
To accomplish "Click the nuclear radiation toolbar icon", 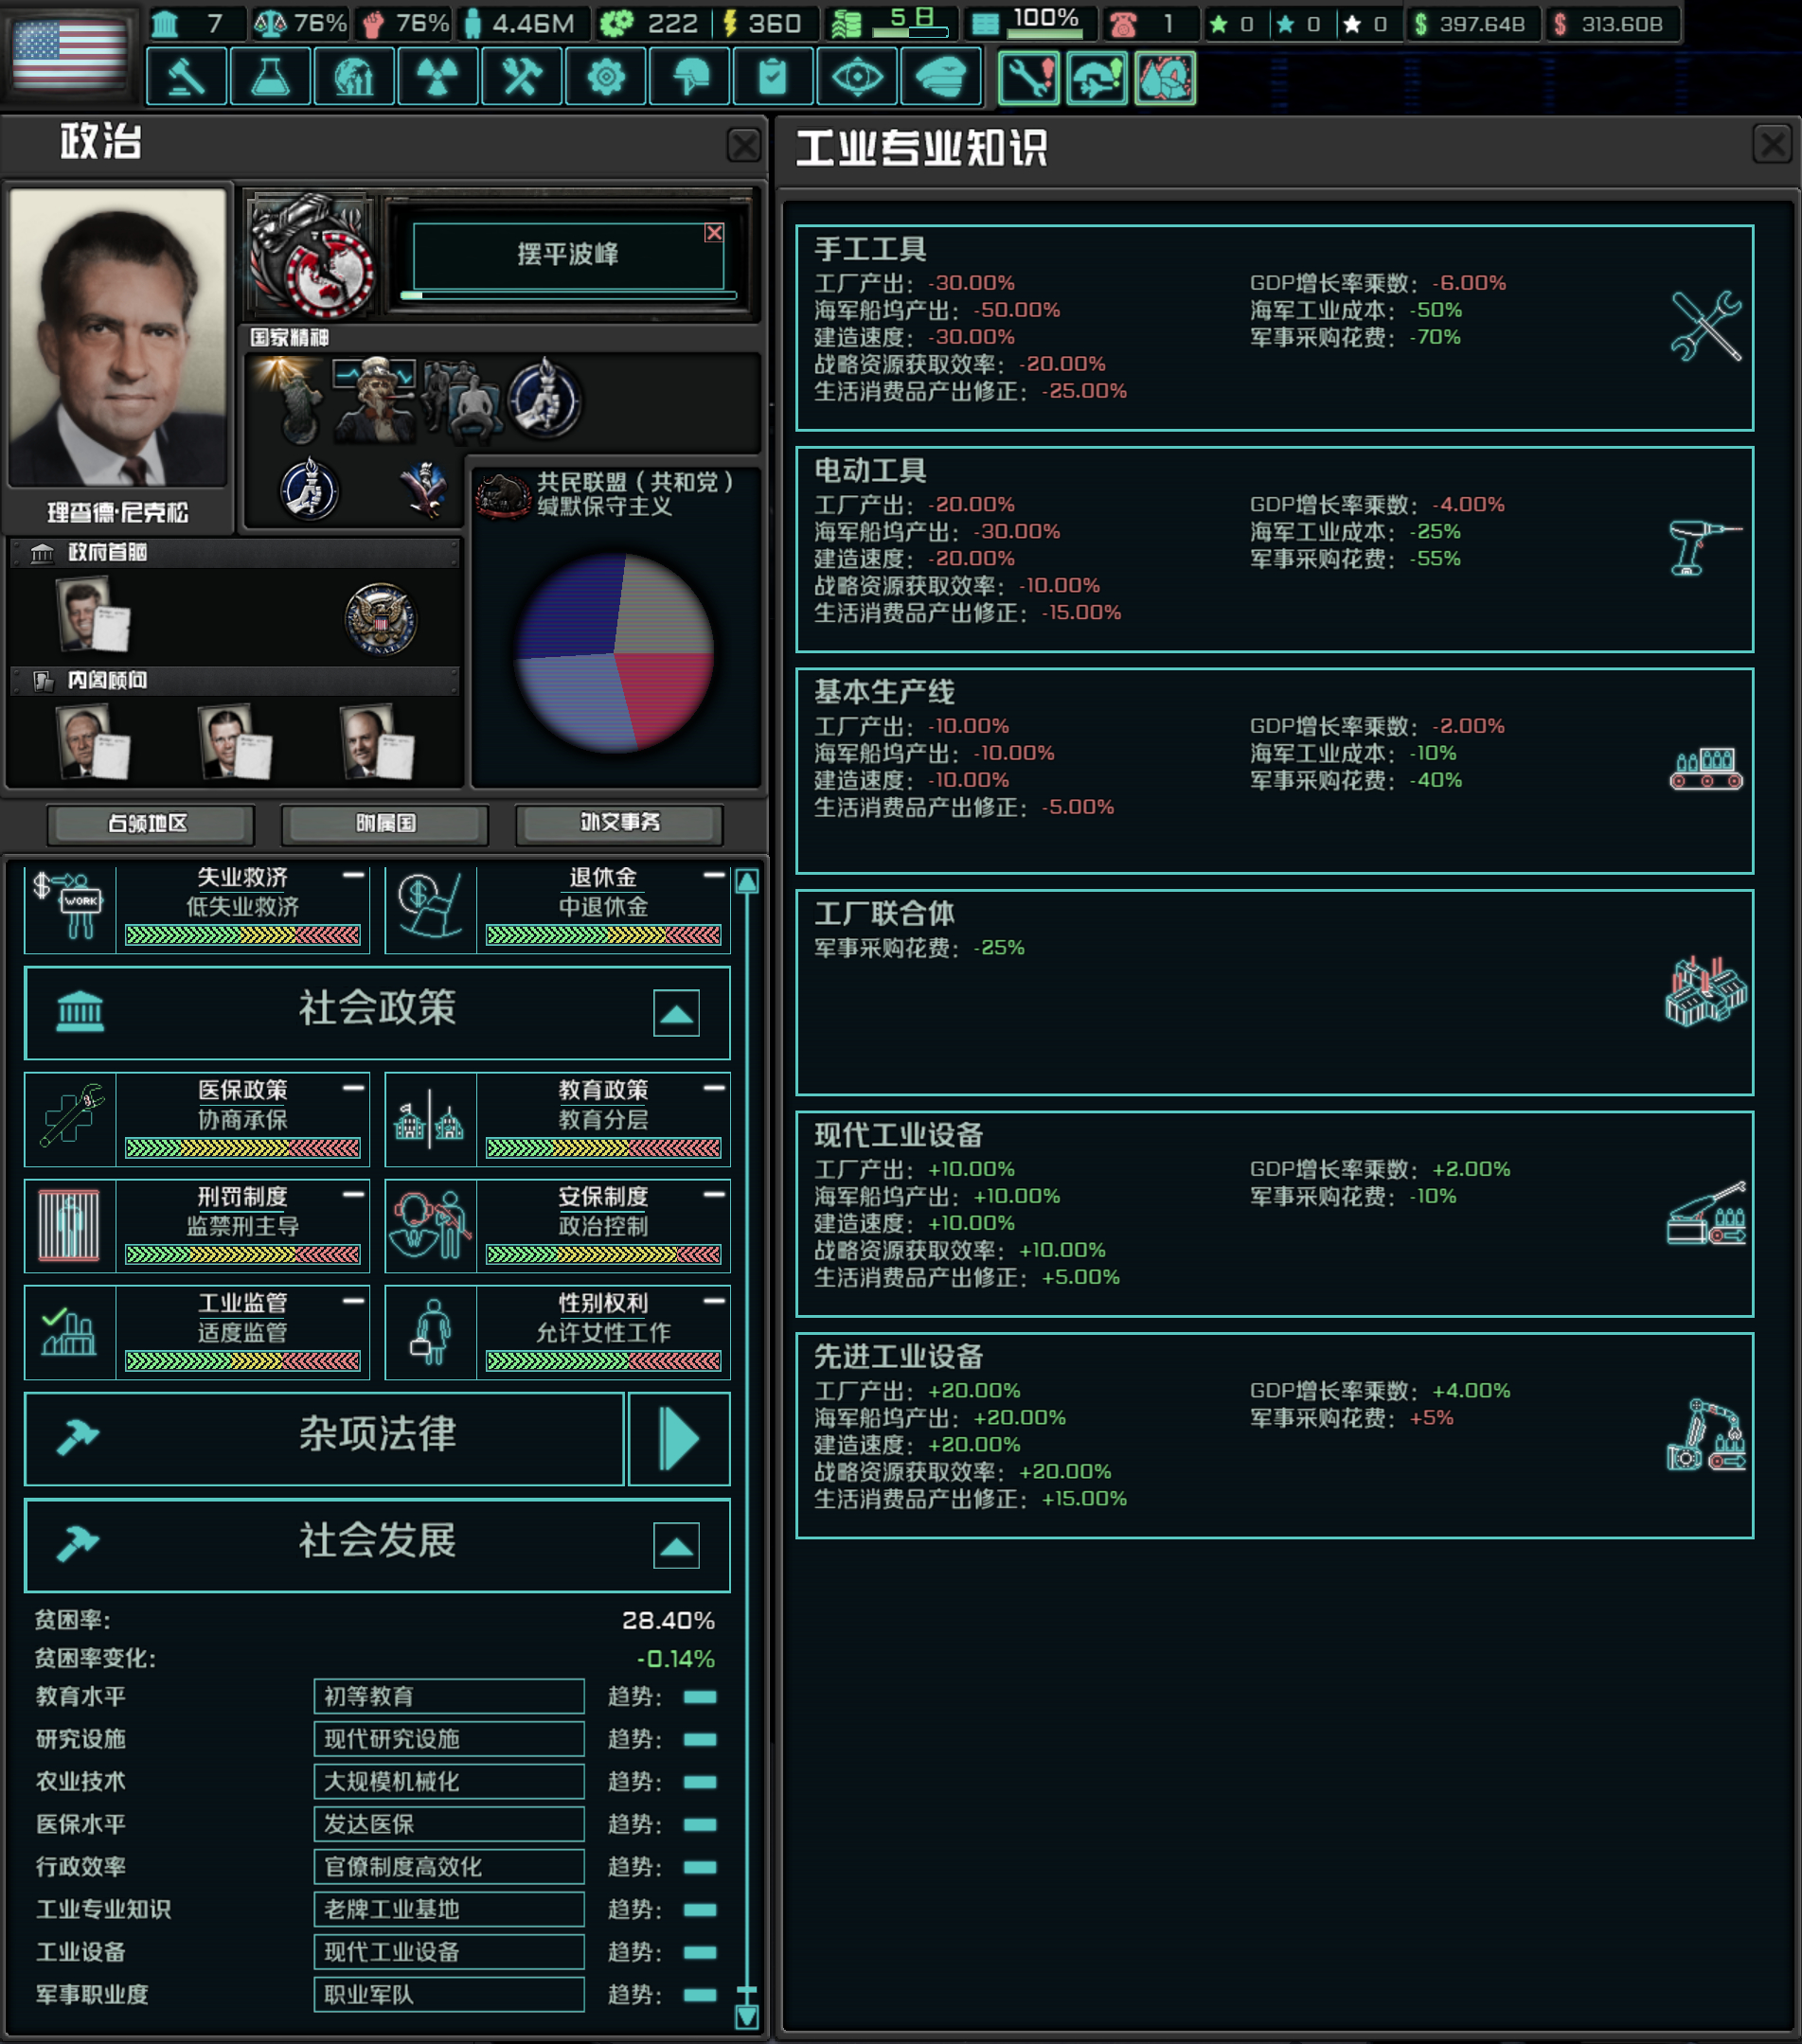I will [438, 77].
